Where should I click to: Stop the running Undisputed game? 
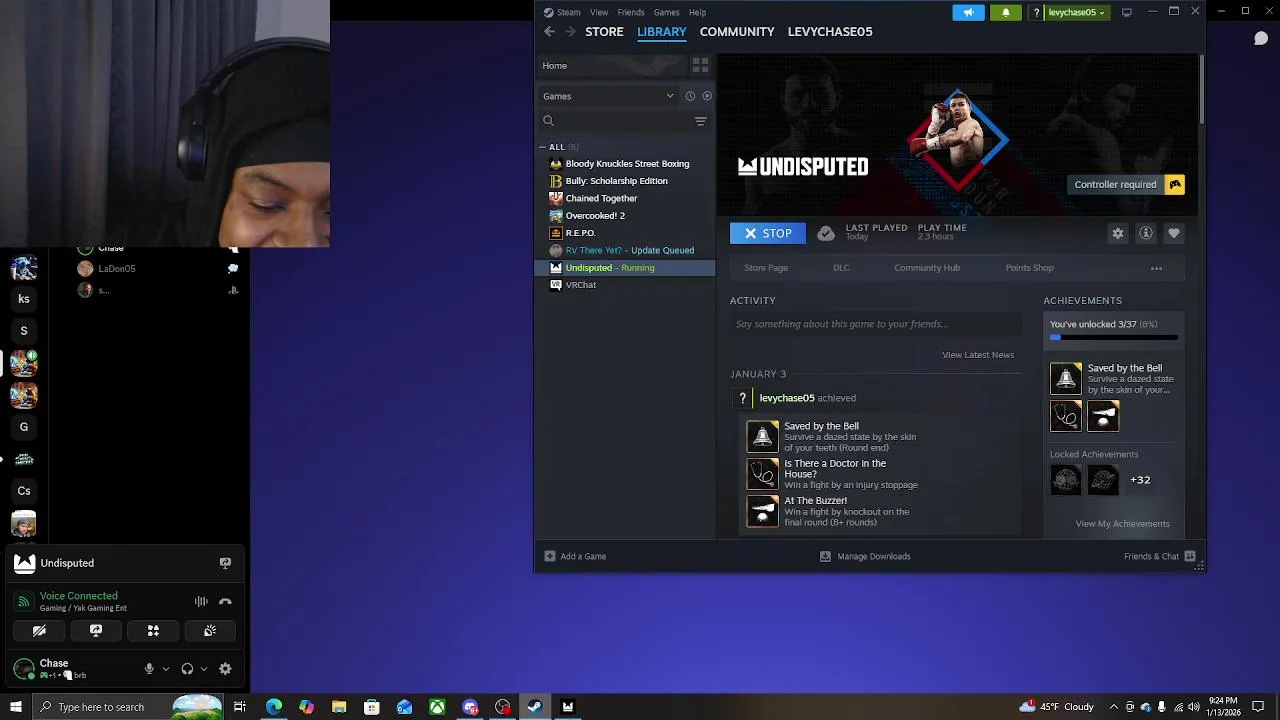tap(768, 233)
